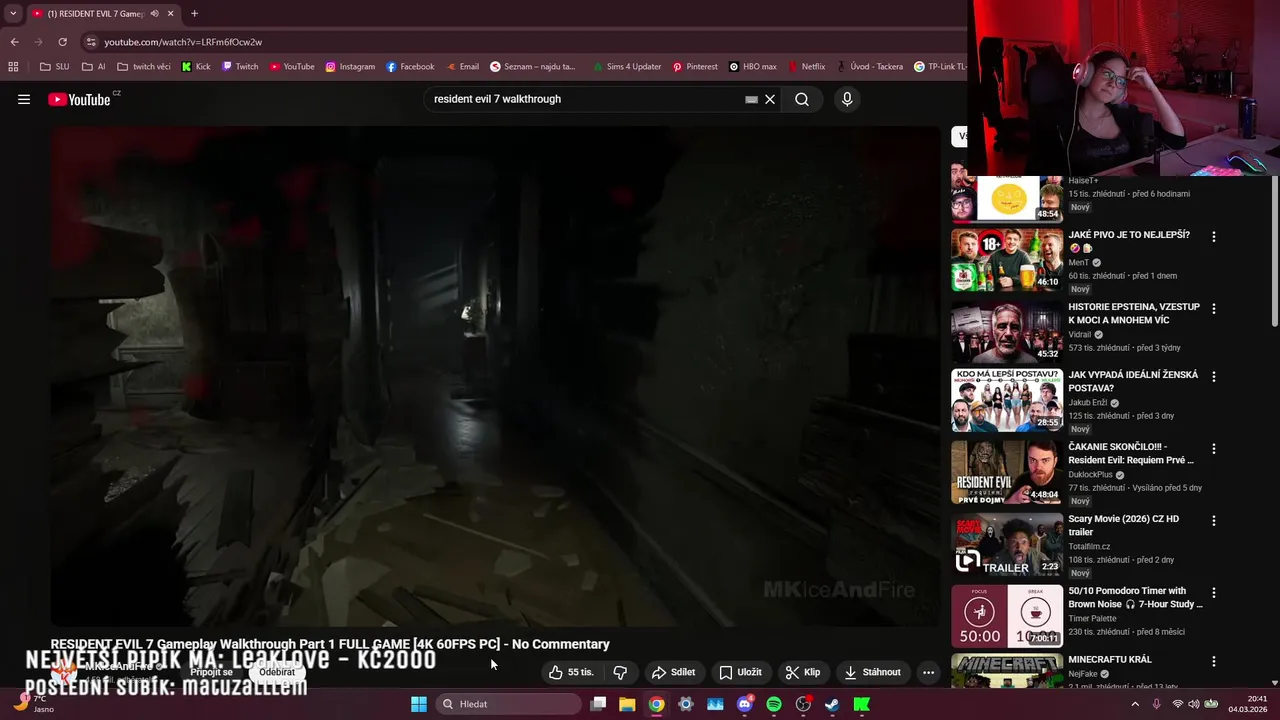The image size is (1280, 720).
Task: Open options for JAKÉ PIVO JE TO NEJLEPŠÍ video
Action: click(1214, 237)
